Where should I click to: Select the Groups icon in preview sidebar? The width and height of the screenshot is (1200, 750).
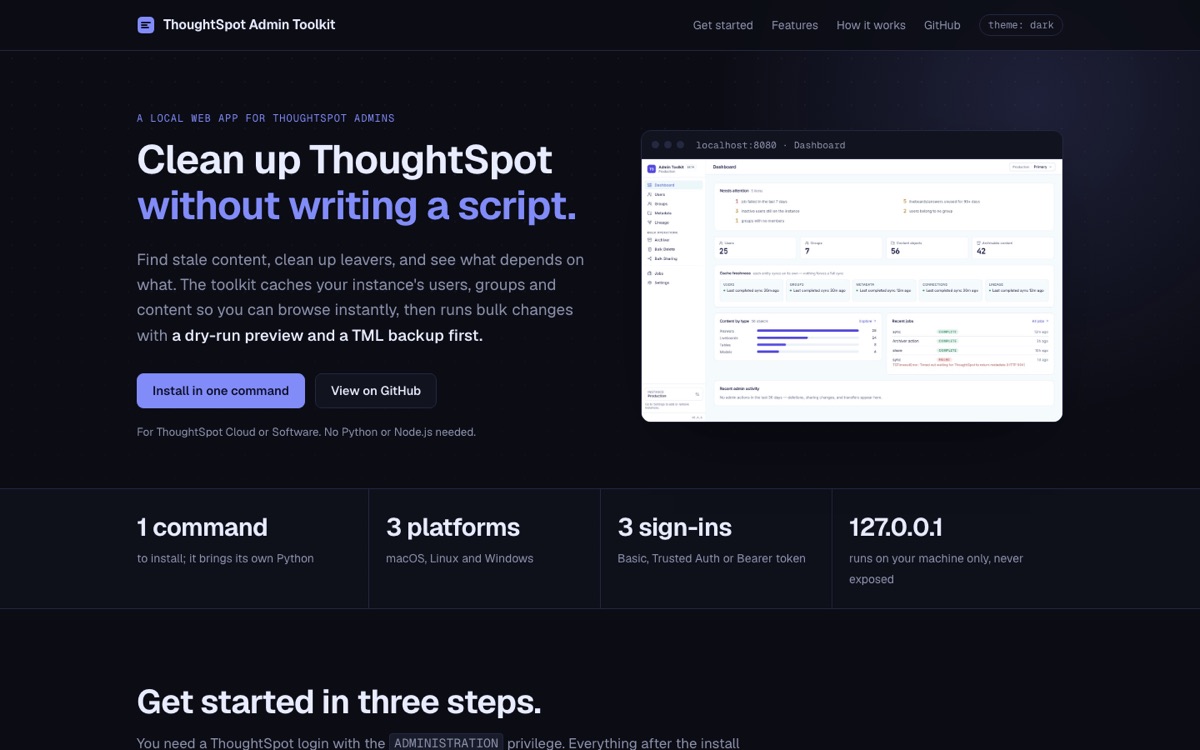pos(649,204)
